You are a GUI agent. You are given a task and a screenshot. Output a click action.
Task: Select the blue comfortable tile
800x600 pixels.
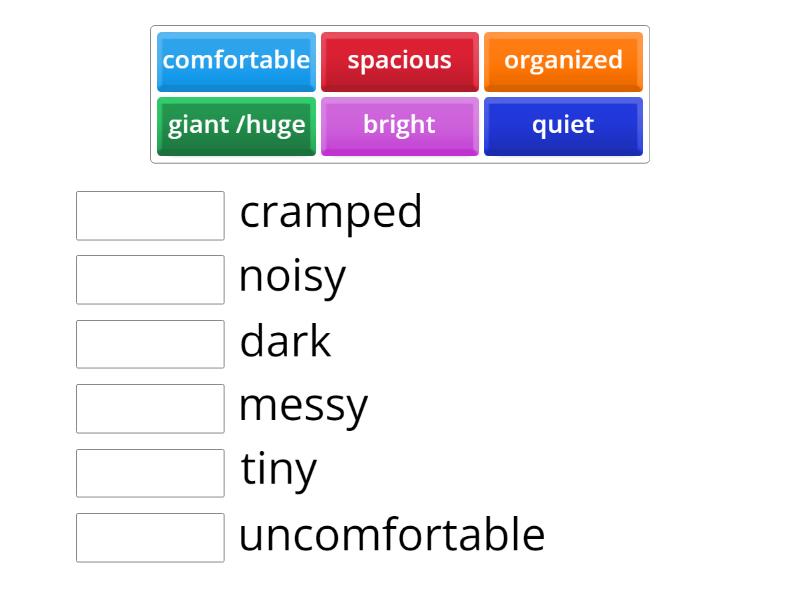pyautogui.click(x=236, y=61)
